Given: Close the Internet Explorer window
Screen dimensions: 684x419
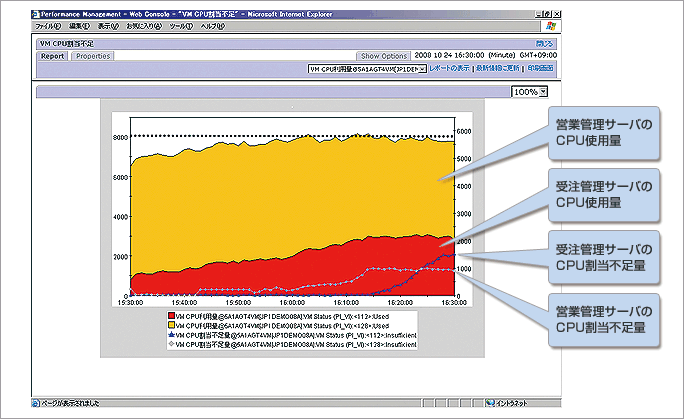Looking at the screenshot, I should pyautogui.click(x=557, y=14).
